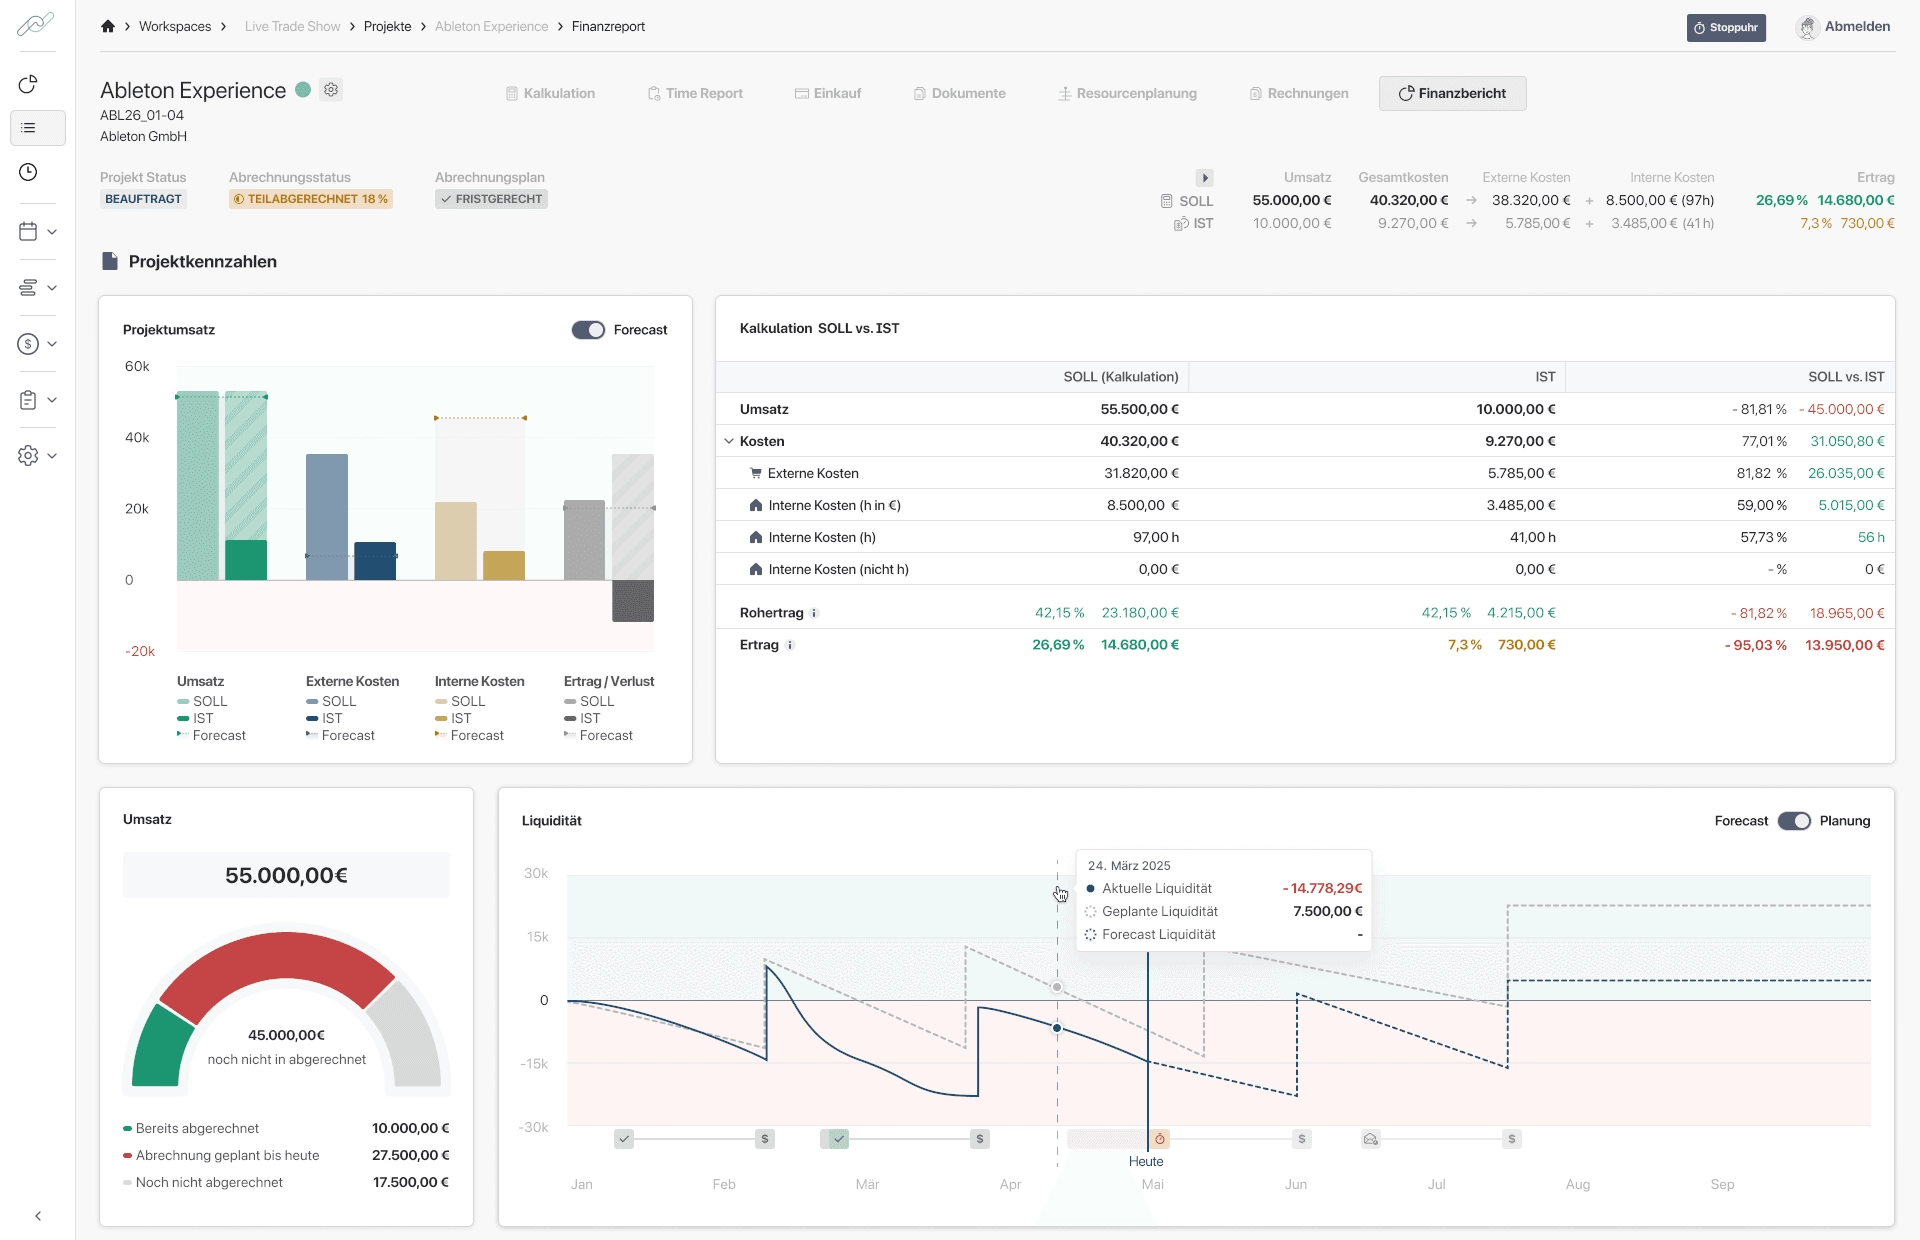Go to Projekte breadcrumb
This screenshot has width=1920, height=1240.
coord(388,26)
